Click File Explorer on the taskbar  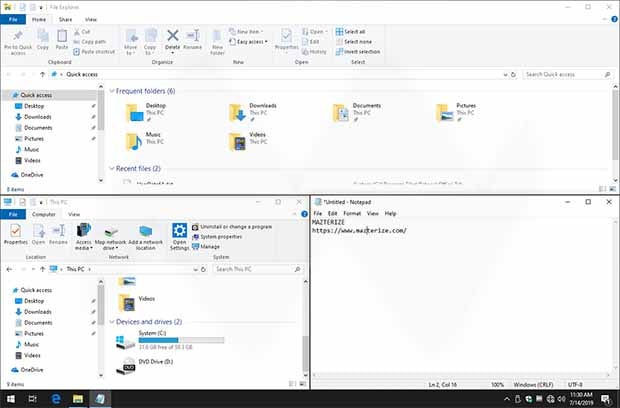click(78, 399)
